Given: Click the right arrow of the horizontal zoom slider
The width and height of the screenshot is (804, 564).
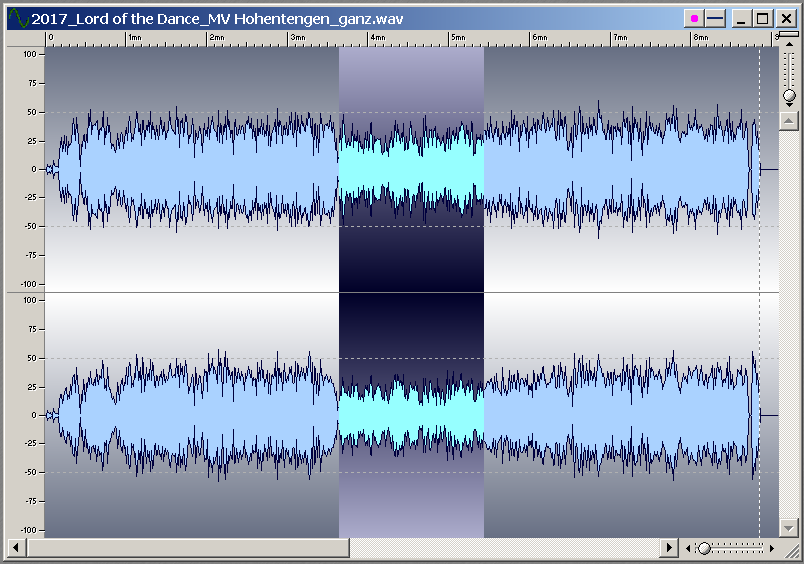Looking at the screenshot, I should click(772, 549).
